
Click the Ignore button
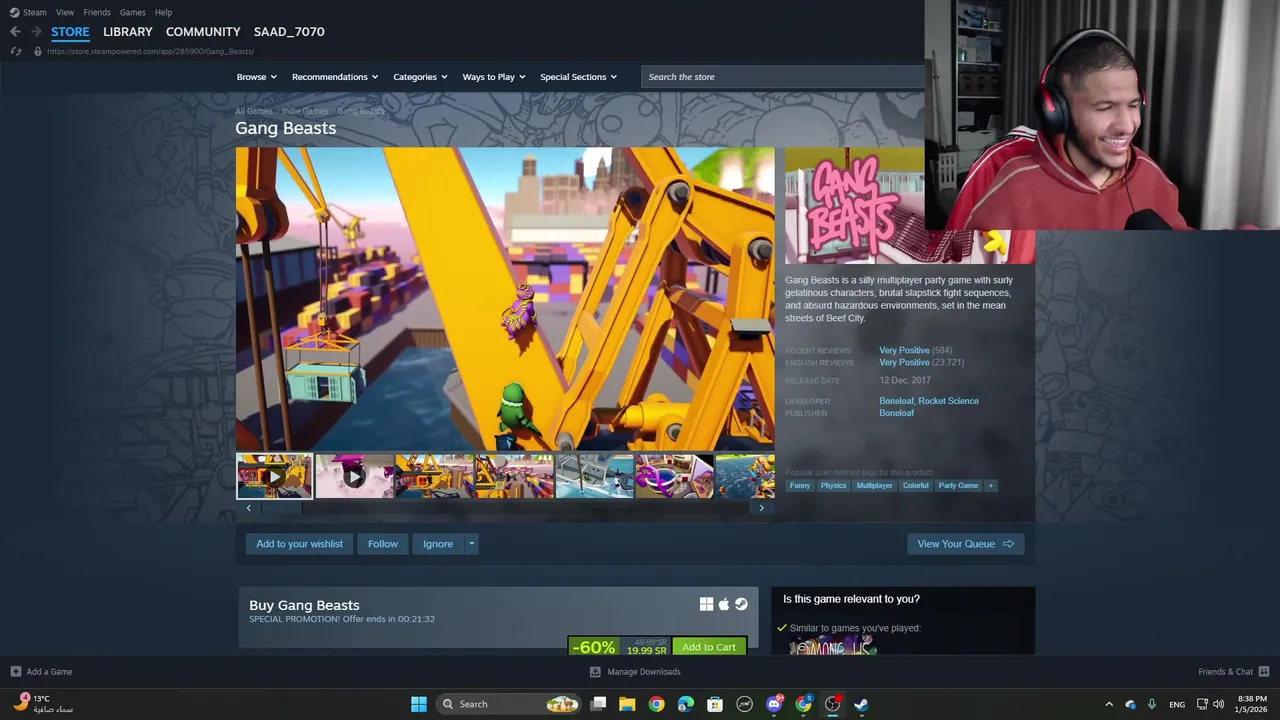point(438,544)
